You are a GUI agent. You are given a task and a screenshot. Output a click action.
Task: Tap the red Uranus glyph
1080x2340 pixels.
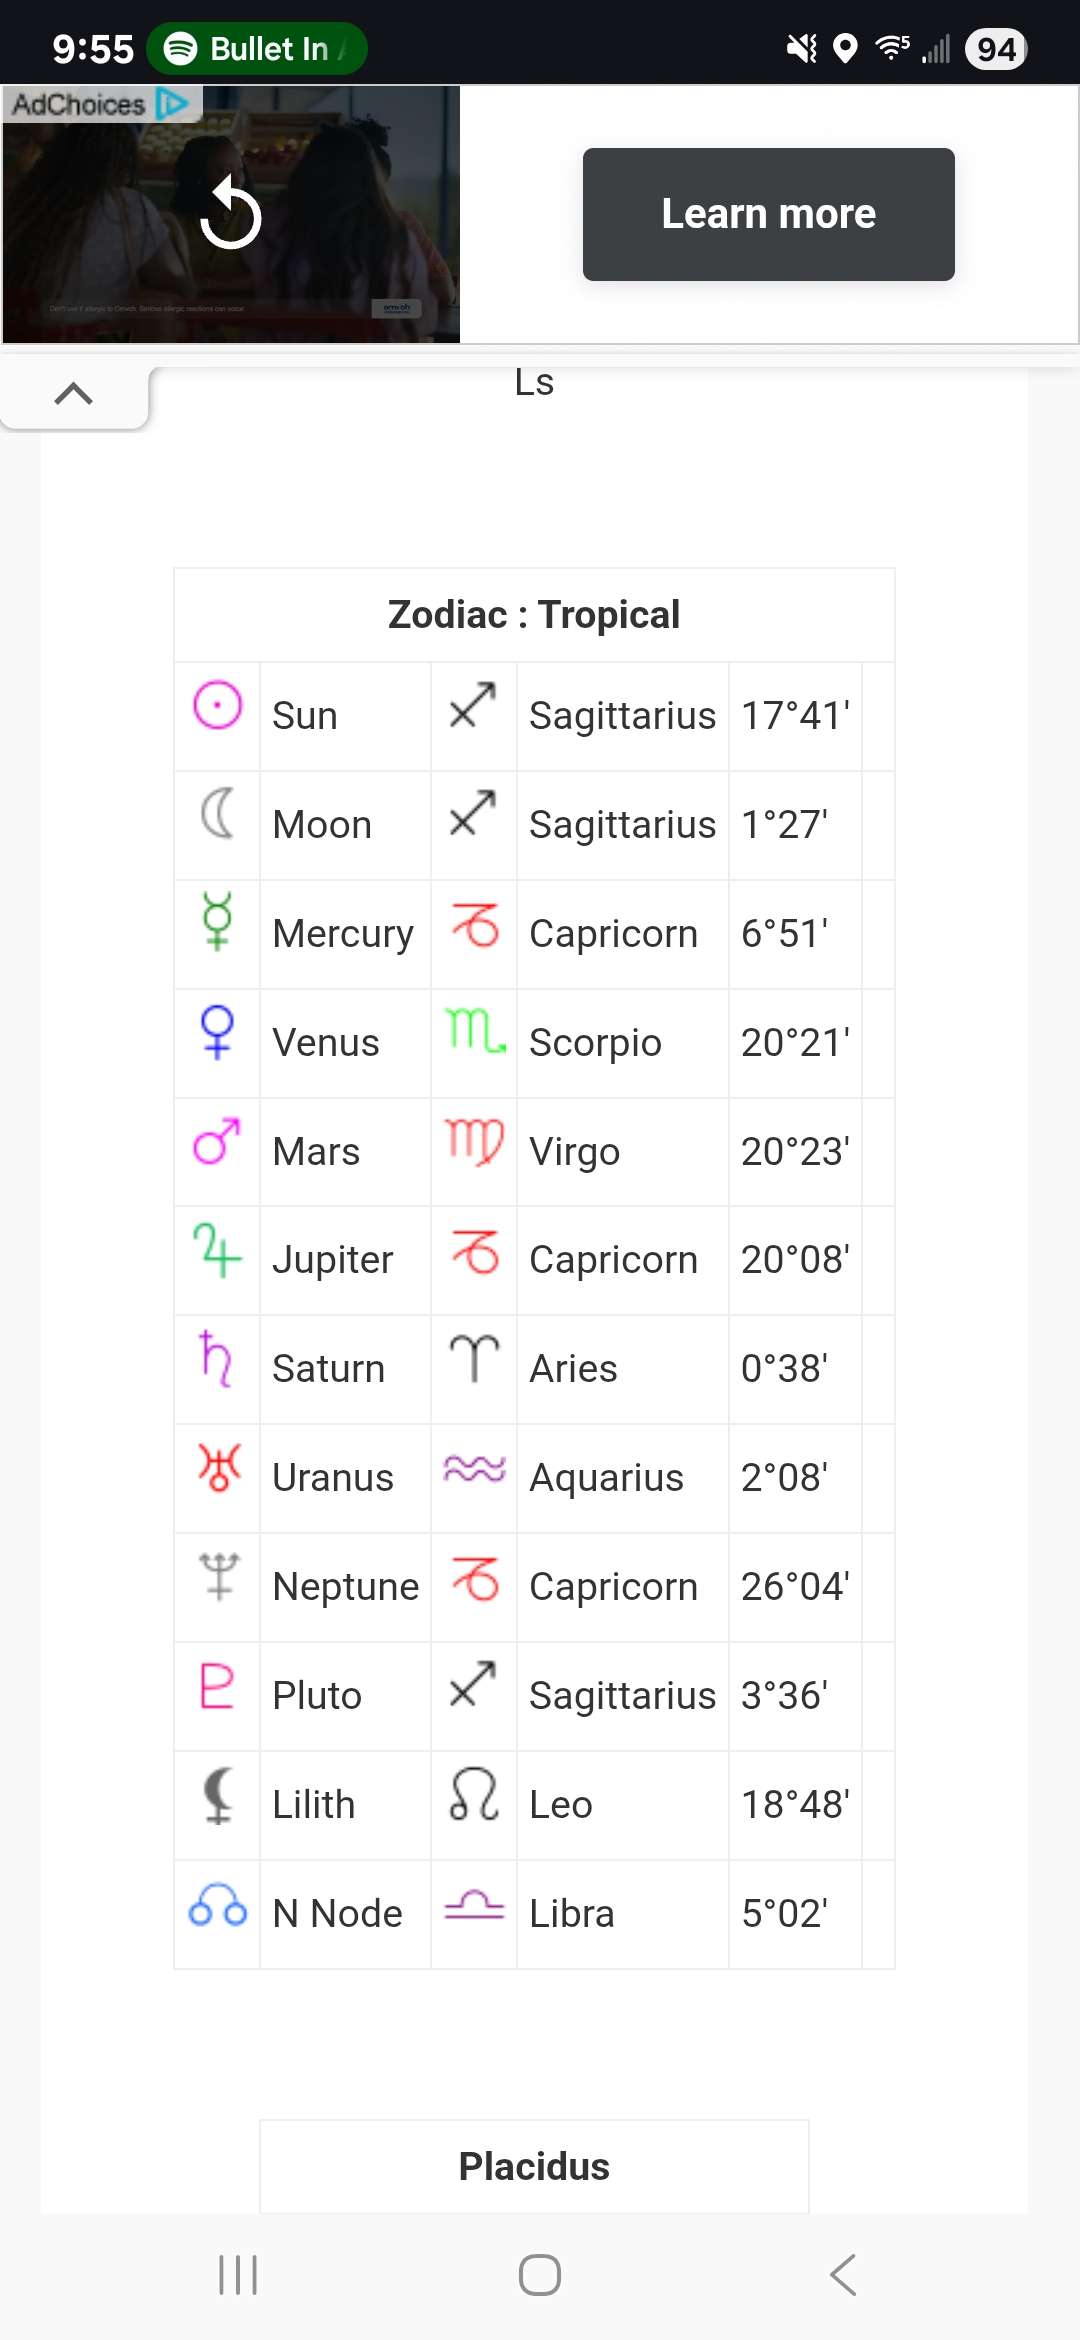click(219, 1468)
